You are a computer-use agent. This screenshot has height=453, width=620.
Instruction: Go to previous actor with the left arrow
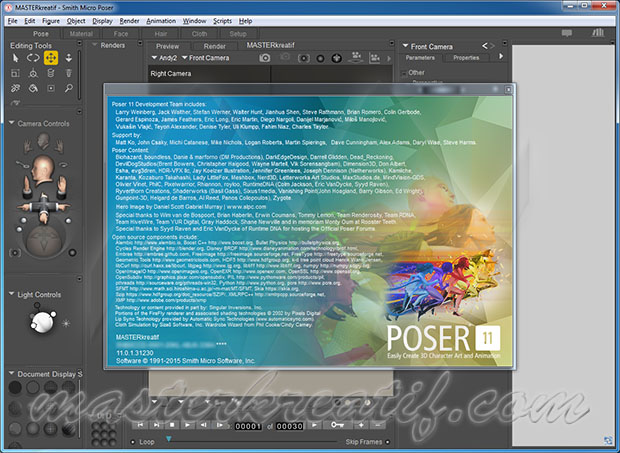(484, 46)
